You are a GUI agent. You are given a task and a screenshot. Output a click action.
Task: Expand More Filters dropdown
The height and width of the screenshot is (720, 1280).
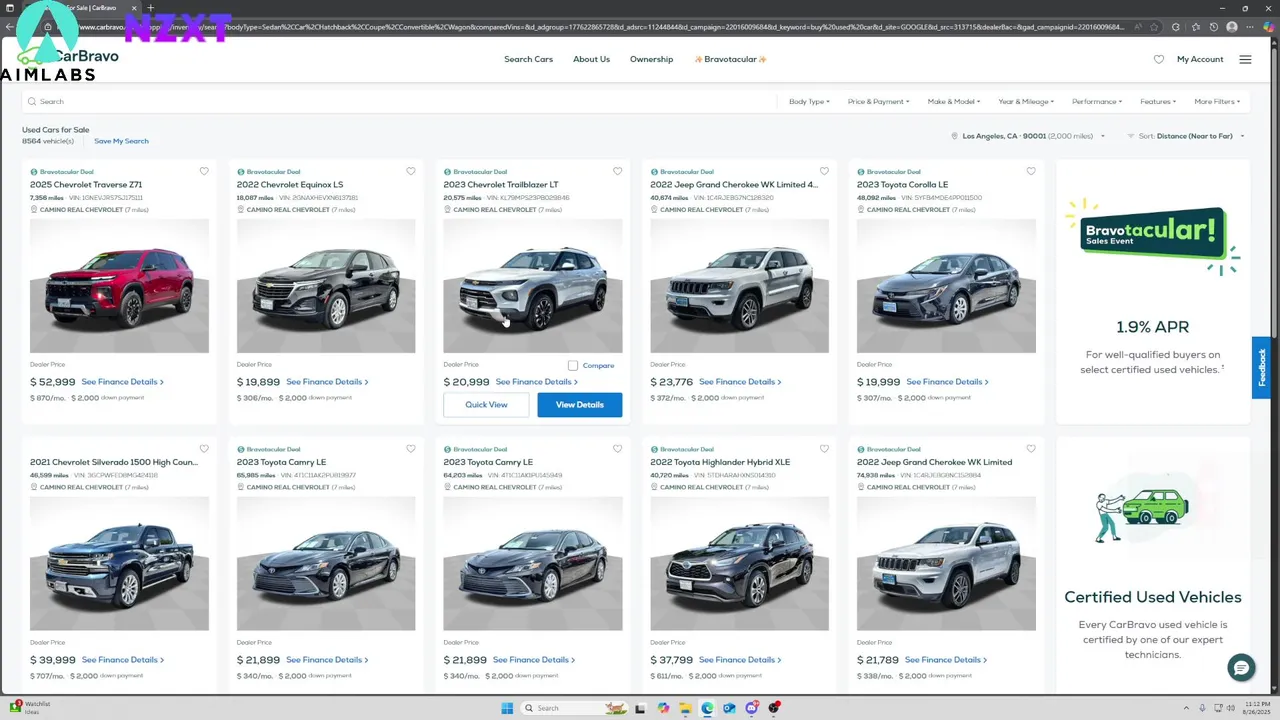[x=1218, y=101]
